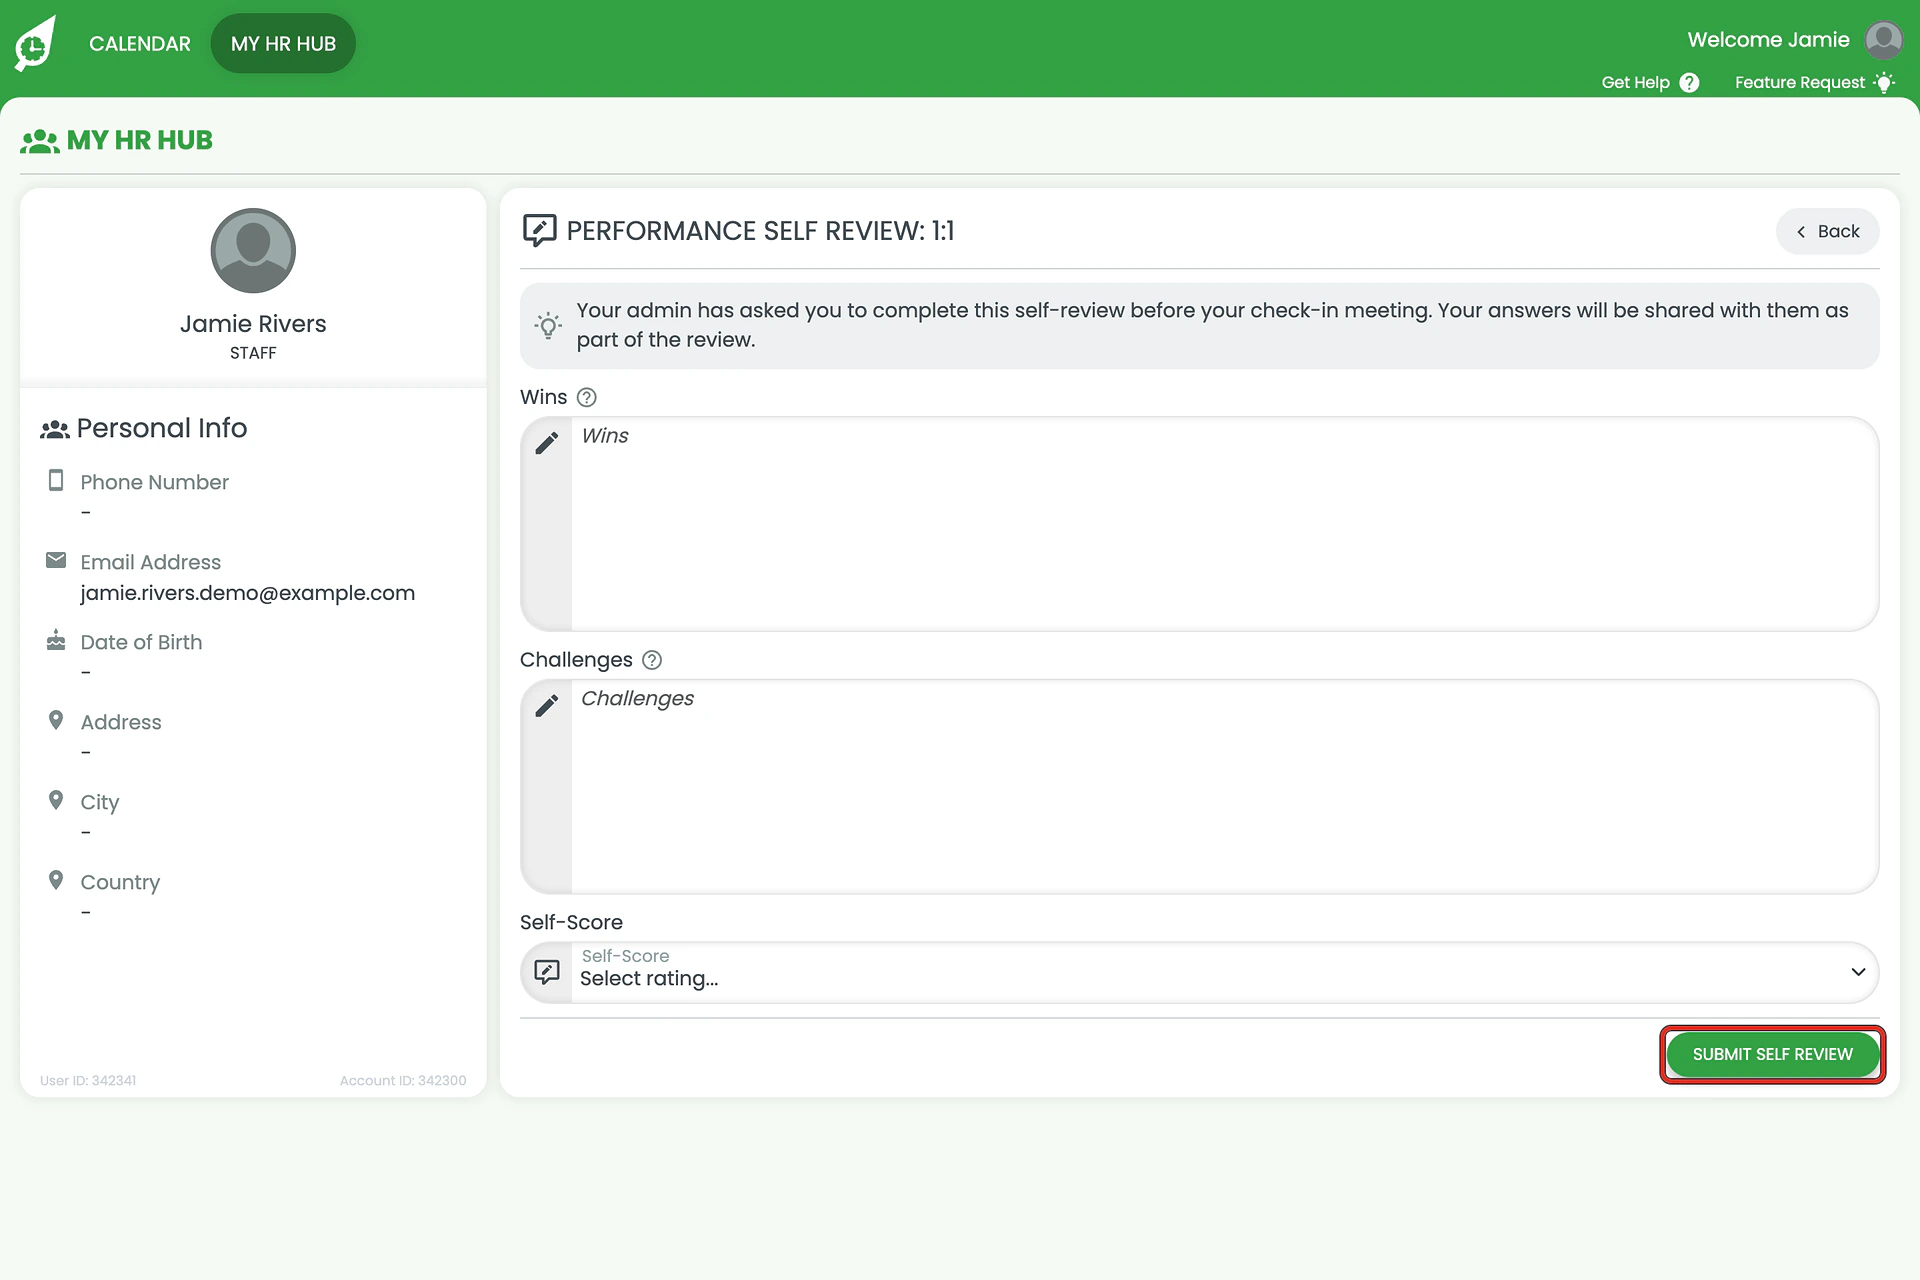Click the Welcome Jamie text
This screenshot has height=1280, width=1920.
1768,40
